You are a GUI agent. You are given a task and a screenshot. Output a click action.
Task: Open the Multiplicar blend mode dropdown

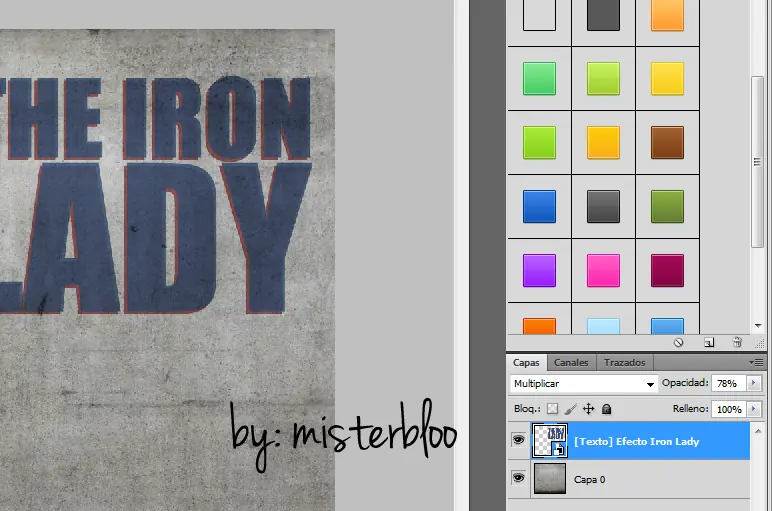[x=584, y=383]
